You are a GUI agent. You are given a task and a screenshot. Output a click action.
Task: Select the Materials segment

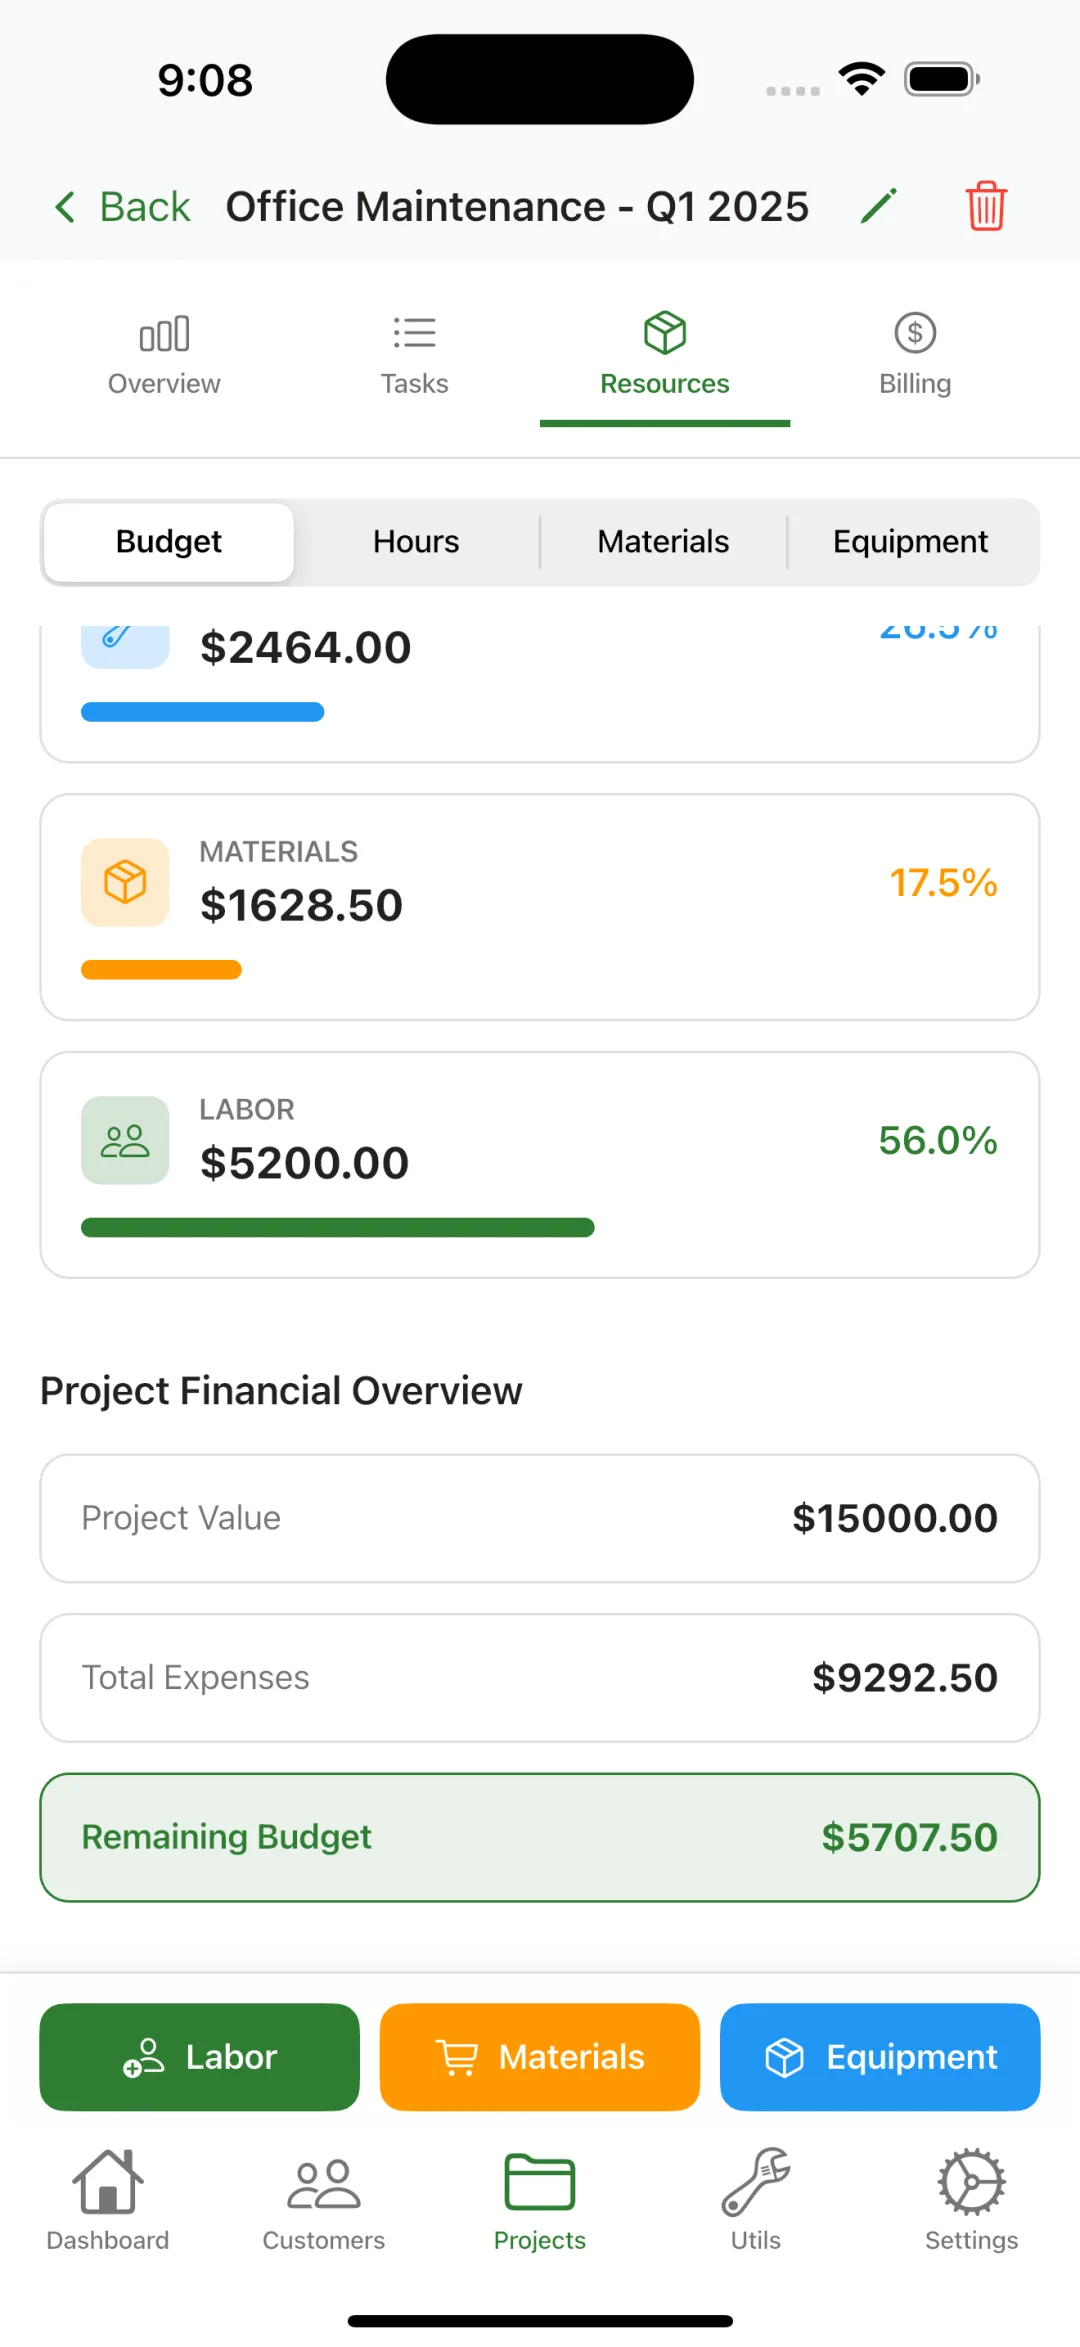tap(663, 542)
